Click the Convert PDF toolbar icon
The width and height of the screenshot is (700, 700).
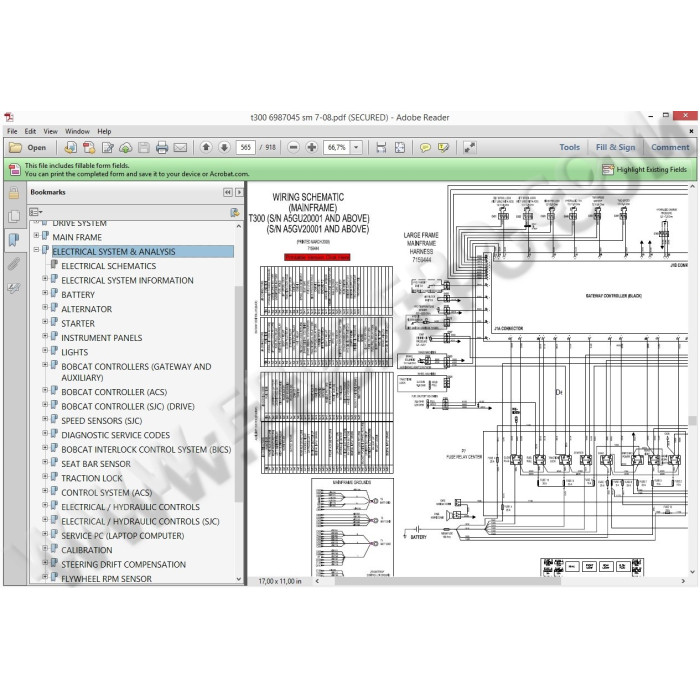[89, 147]
